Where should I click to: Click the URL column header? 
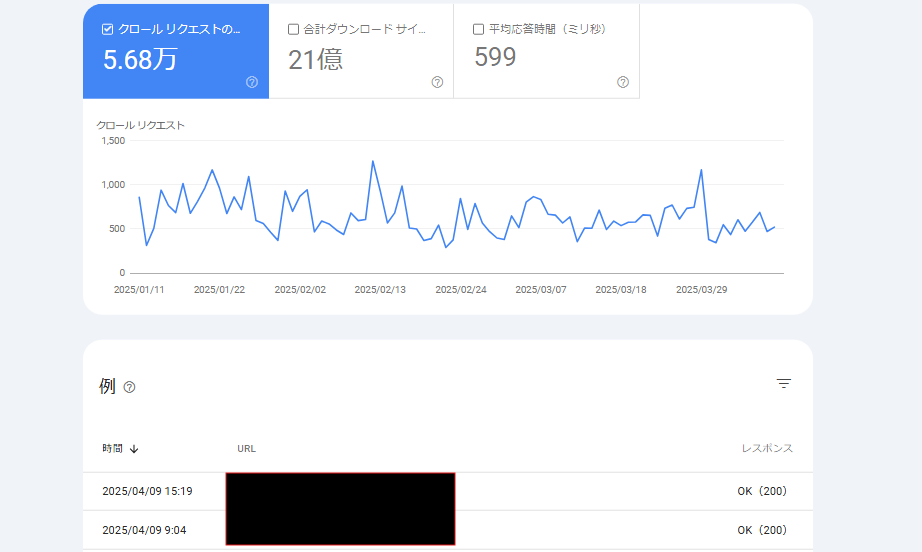pyautogui.click(x=246, y=449)
